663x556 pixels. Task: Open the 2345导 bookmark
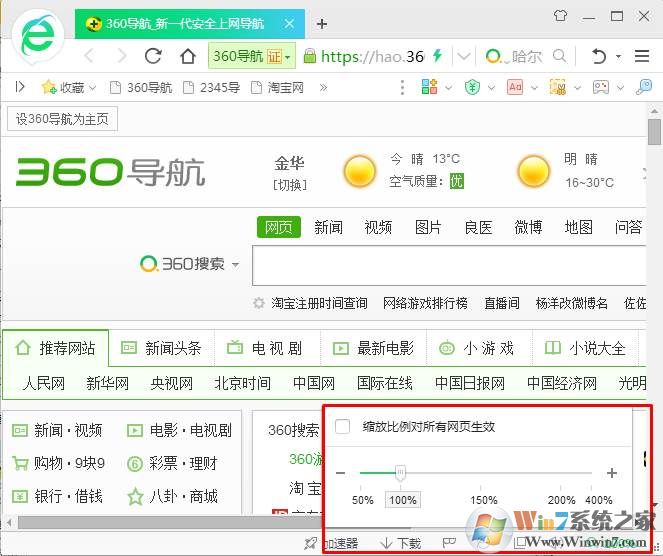[x=211, y=88]
